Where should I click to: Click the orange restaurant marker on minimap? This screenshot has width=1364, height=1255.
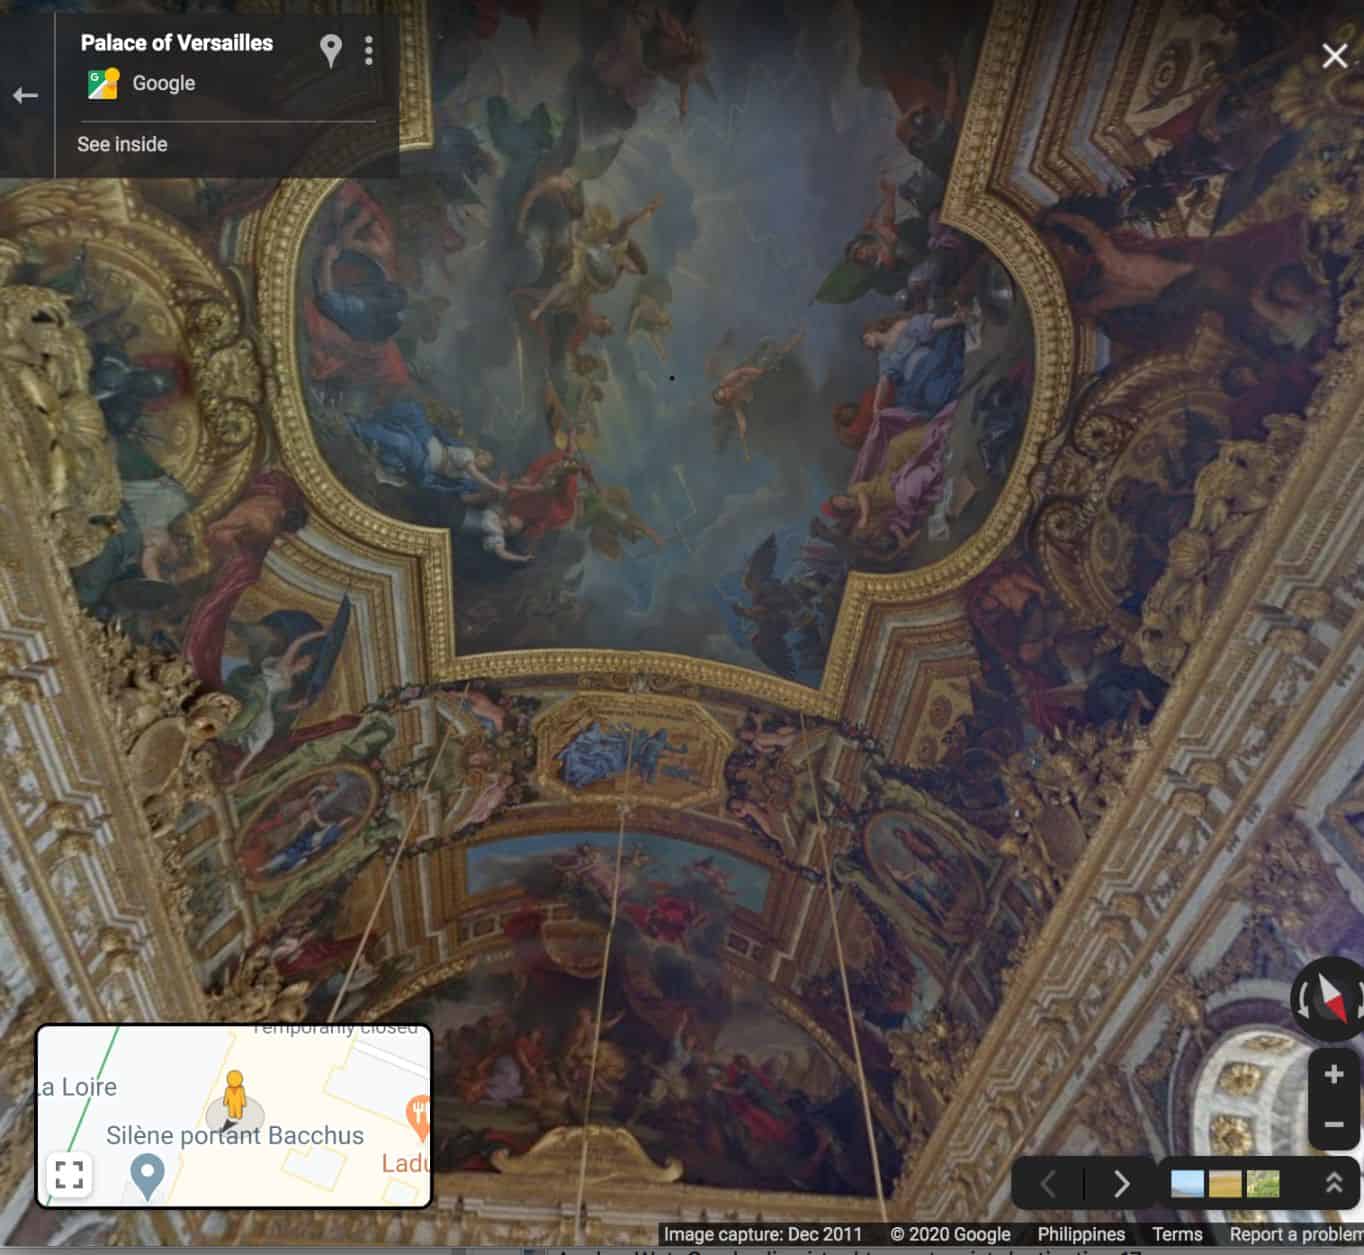[418, 1116]
